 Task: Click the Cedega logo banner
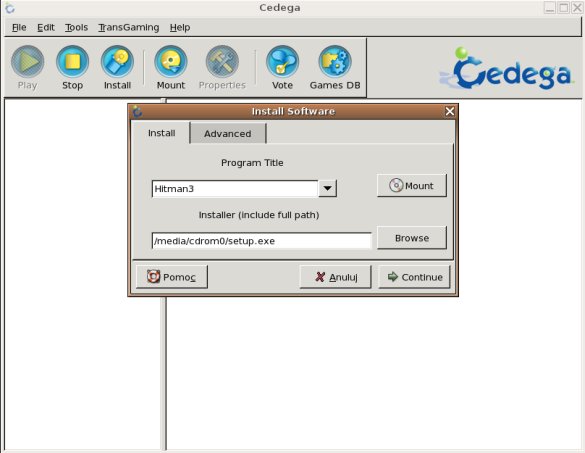tap(506, 69)
